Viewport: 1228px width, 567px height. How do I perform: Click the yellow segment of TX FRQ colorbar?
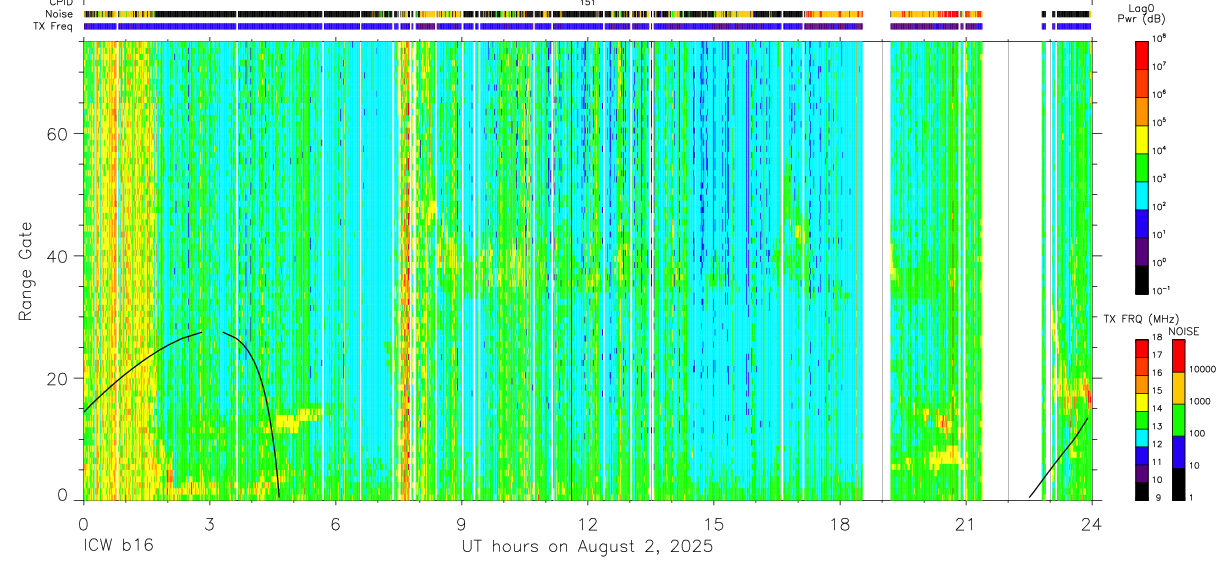click(1142, 402)
